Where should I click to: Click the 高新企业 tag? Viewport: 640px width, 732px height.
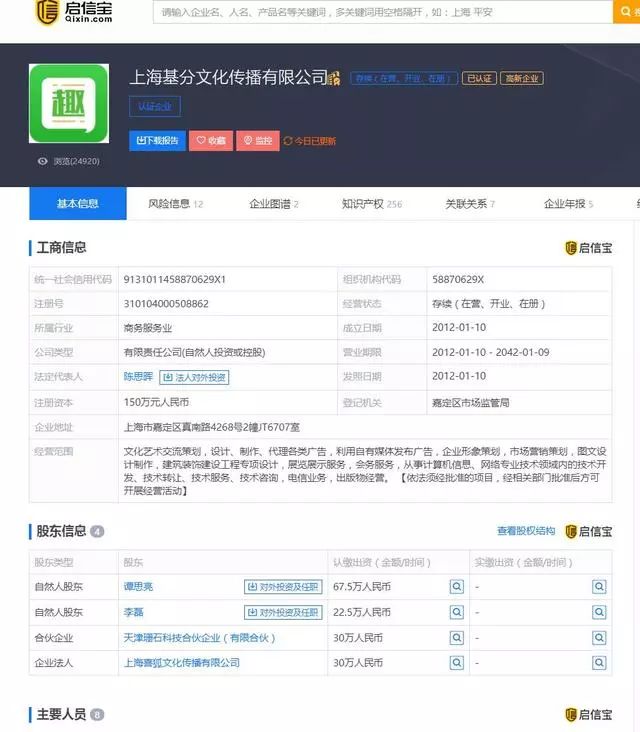[x=522, y=78]
